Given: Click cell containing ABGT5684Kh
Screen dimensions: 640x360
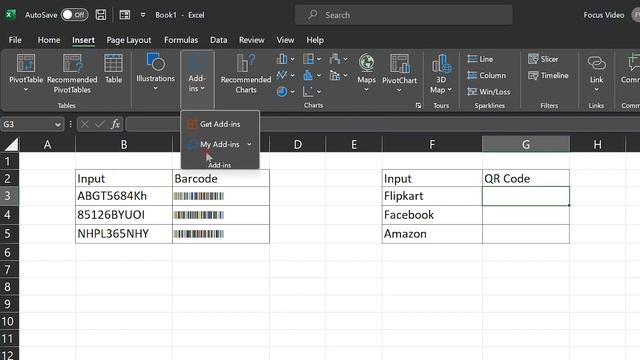Looking at the screenshot, I should coord(124,196).
